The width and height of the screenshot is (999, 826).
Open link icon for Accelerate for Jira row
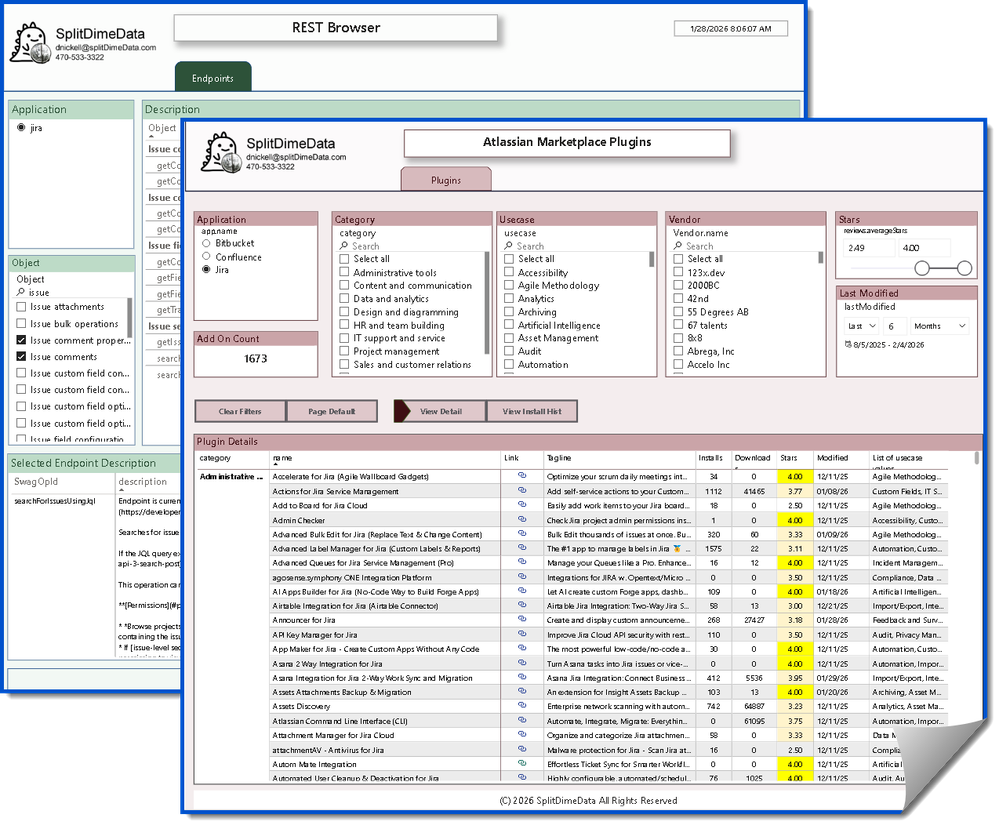click(x=522, y=475)
